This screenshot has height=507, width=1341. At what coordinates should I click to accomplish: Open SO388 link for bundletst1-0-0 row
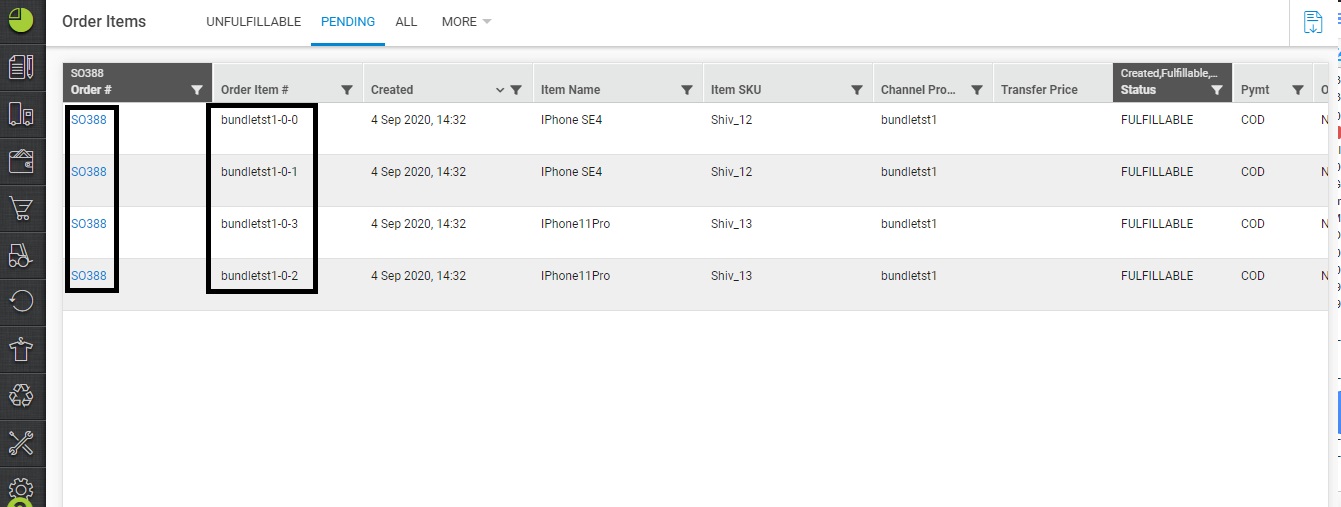[x=89, y=120]
